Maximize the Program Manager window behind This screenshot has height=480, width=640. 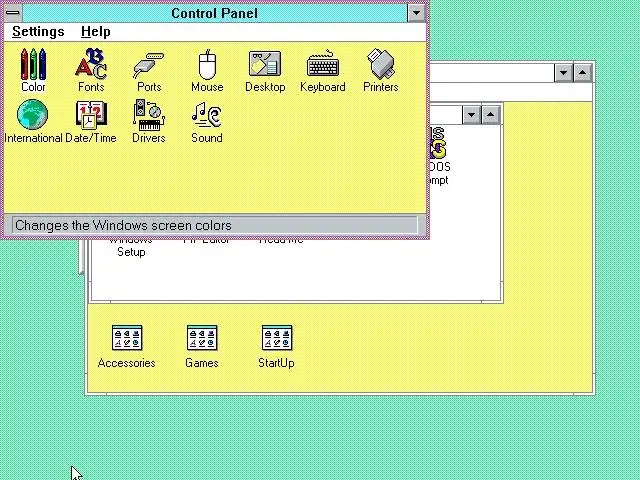(x=582, y=73)
